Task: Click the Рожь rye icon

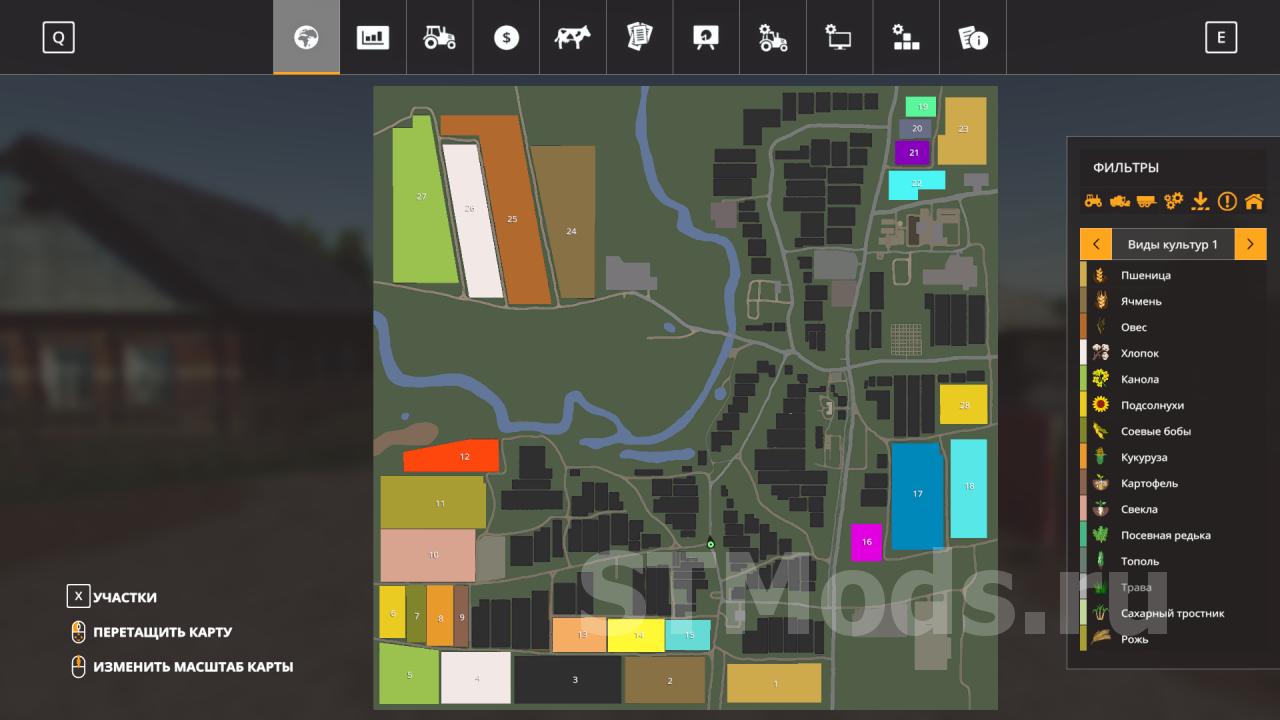Action: pos(1100,639)
